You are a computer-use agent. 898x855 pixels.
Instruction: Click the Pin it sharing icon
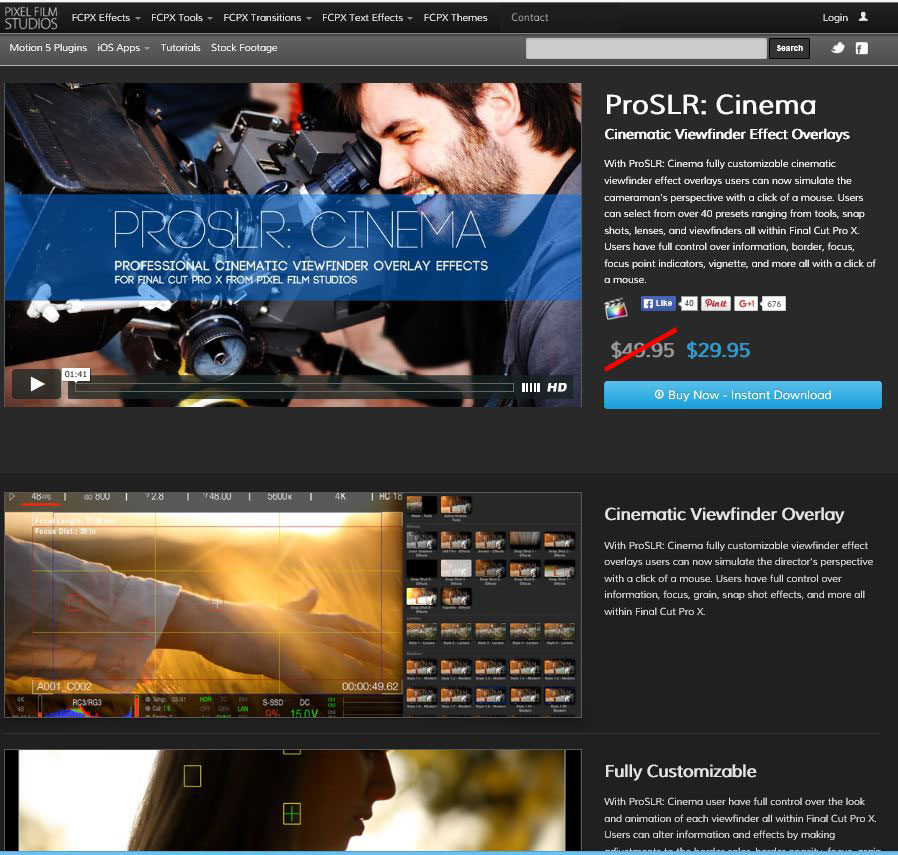[x=715, y=304]
